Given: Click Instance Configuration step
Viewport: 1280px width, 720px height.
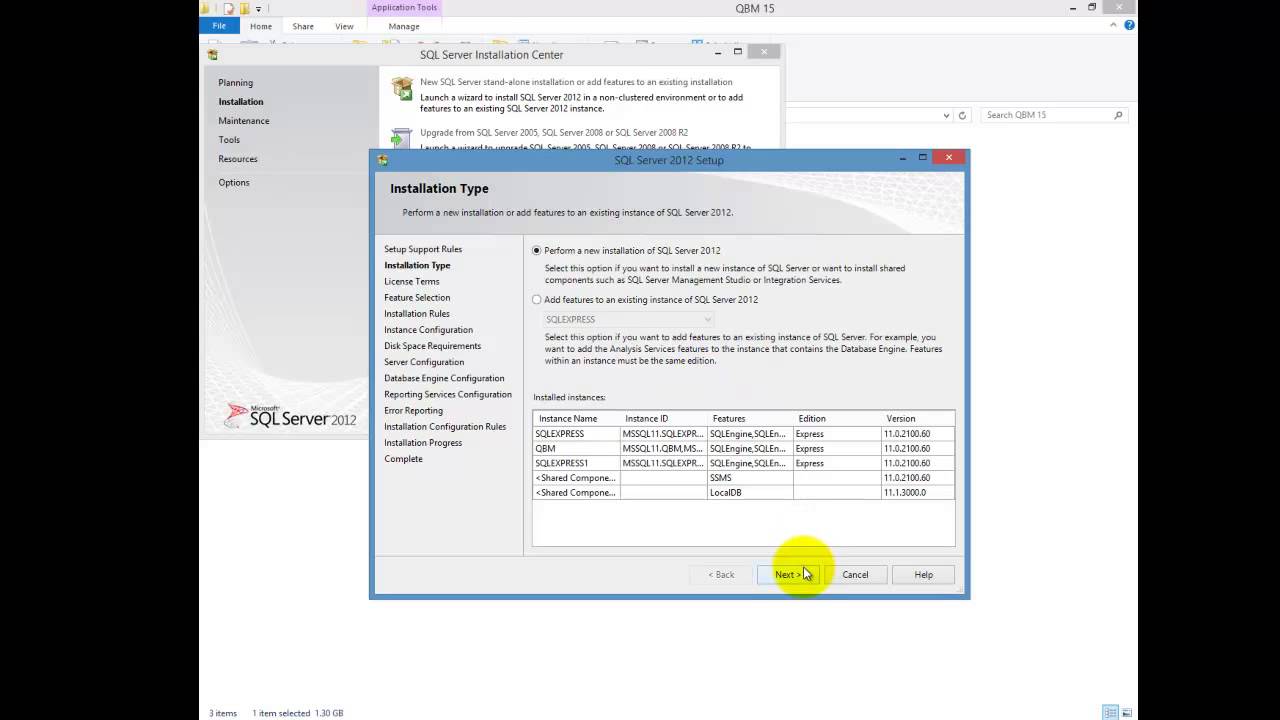Looking at the screenshot, I should tap(428, 330).
